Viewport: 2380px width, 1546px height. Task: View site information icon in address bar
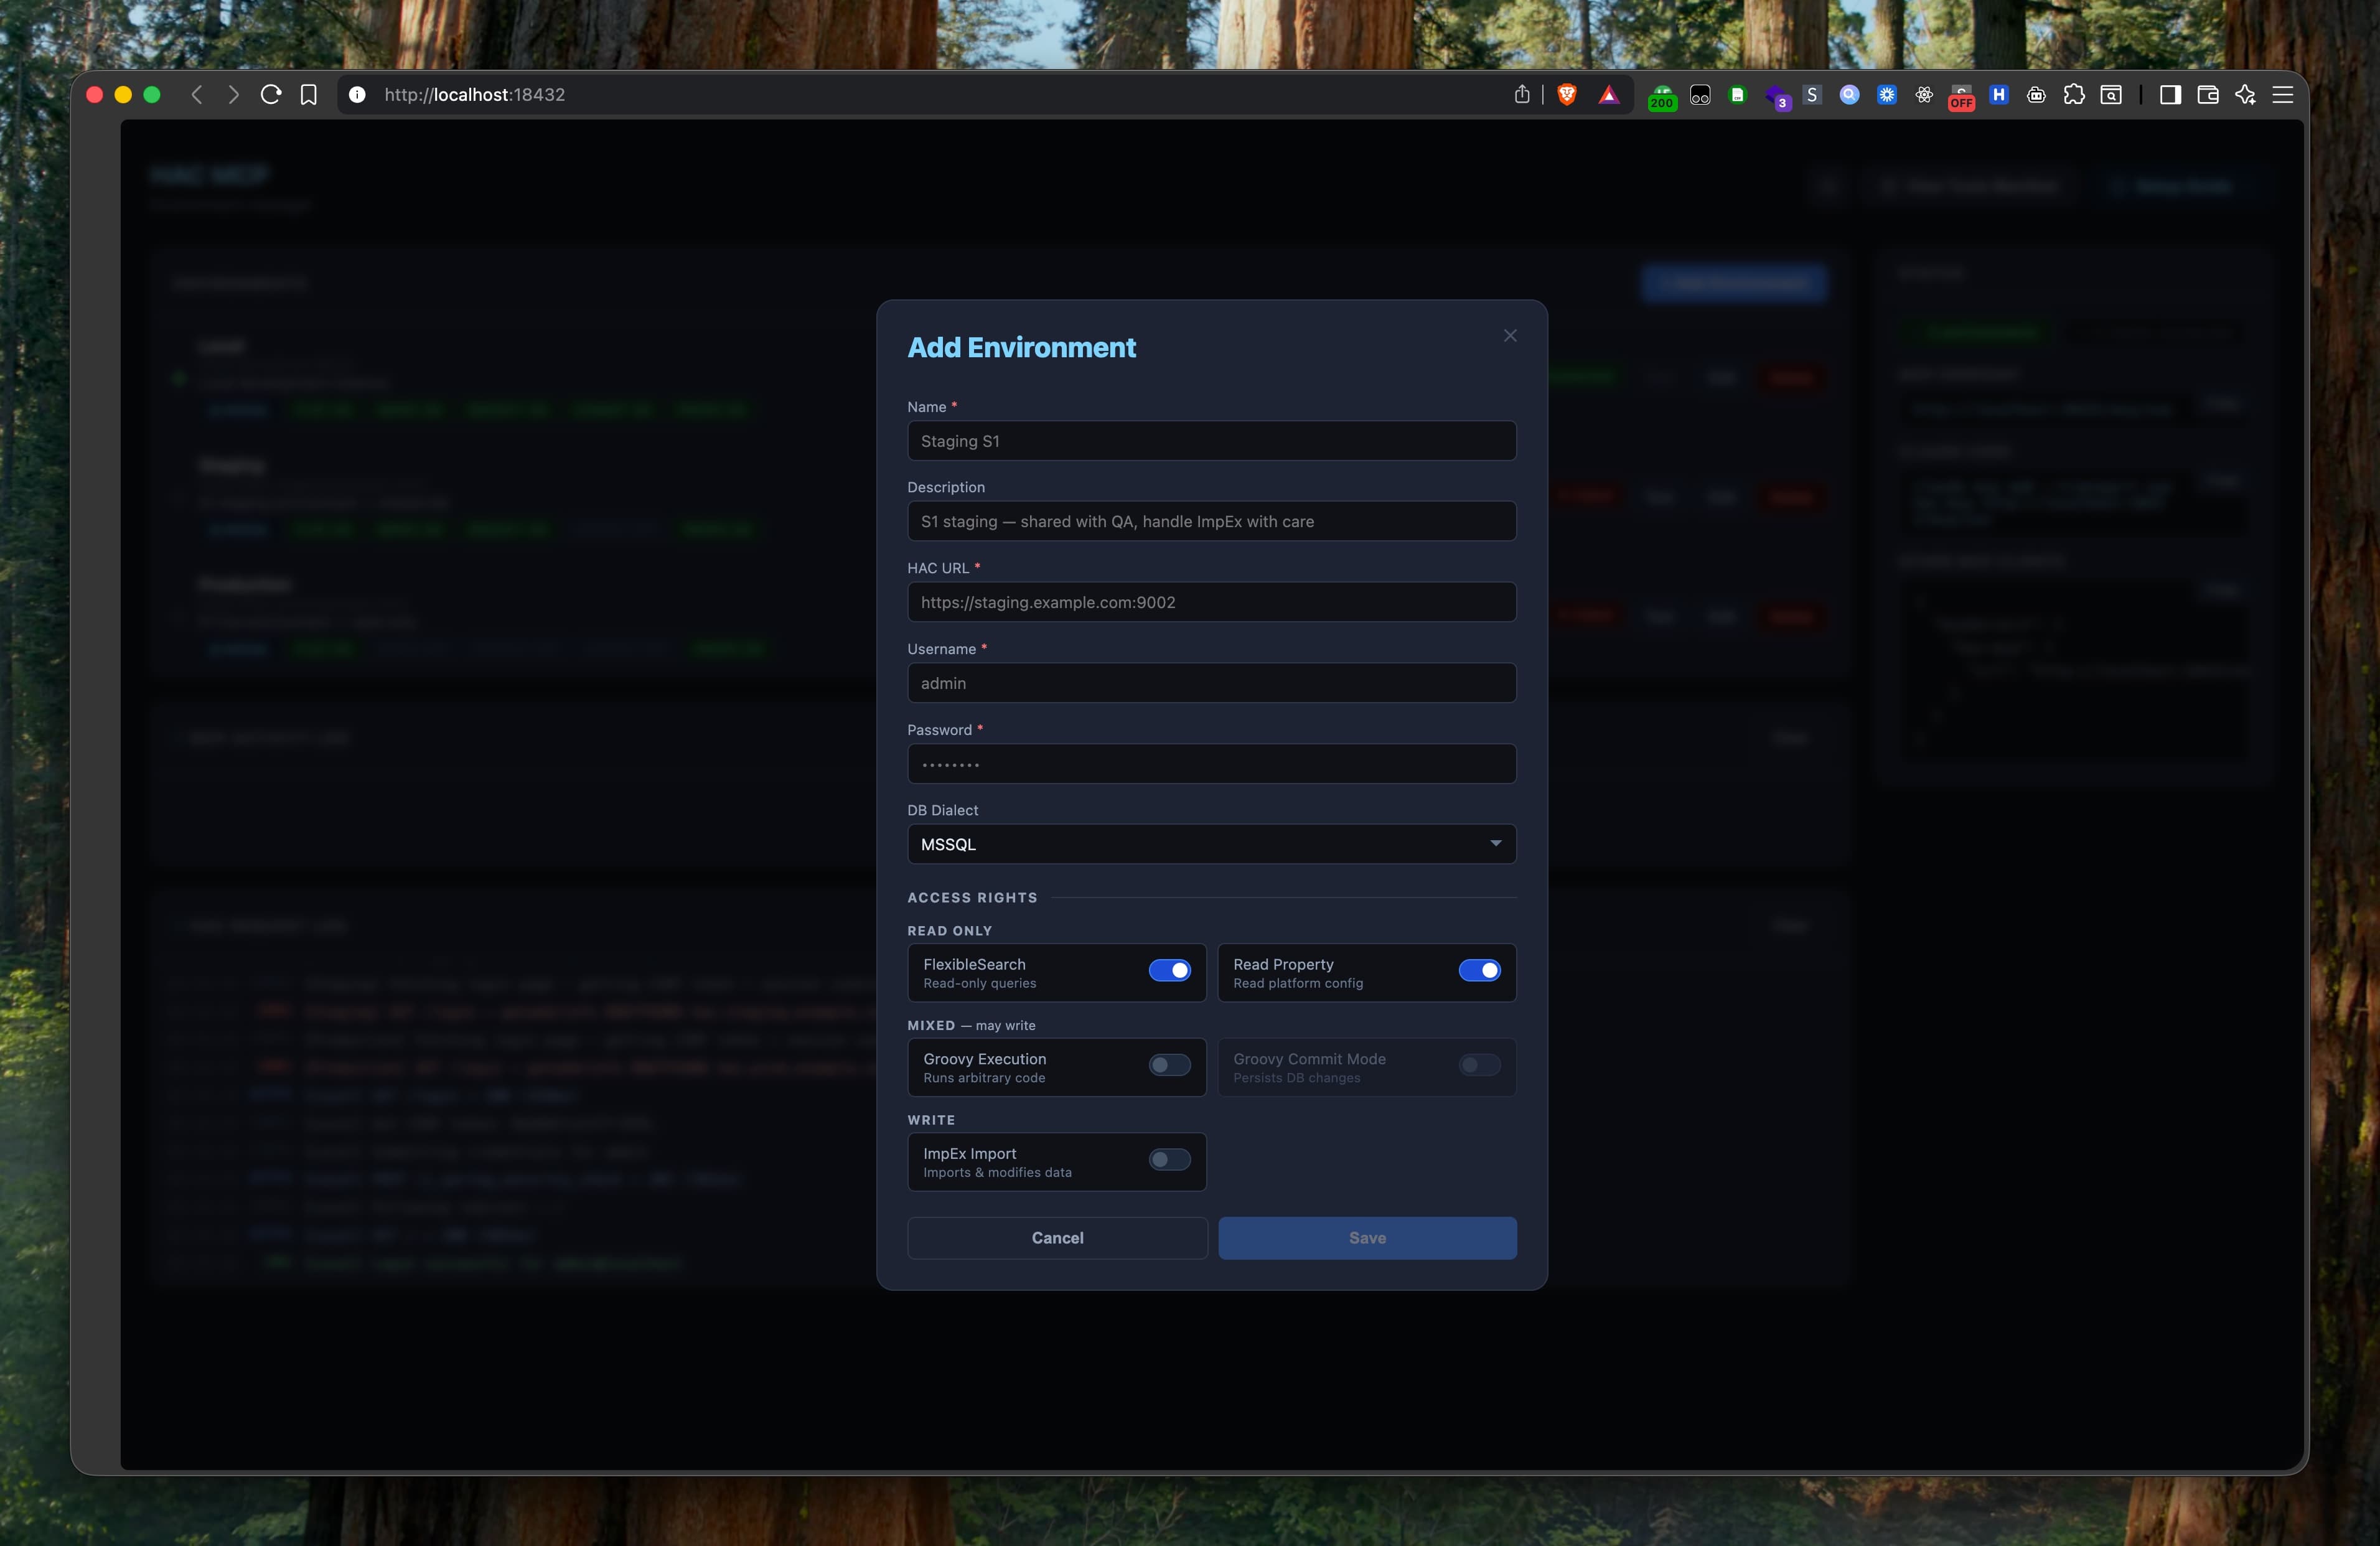click(357, 95)
